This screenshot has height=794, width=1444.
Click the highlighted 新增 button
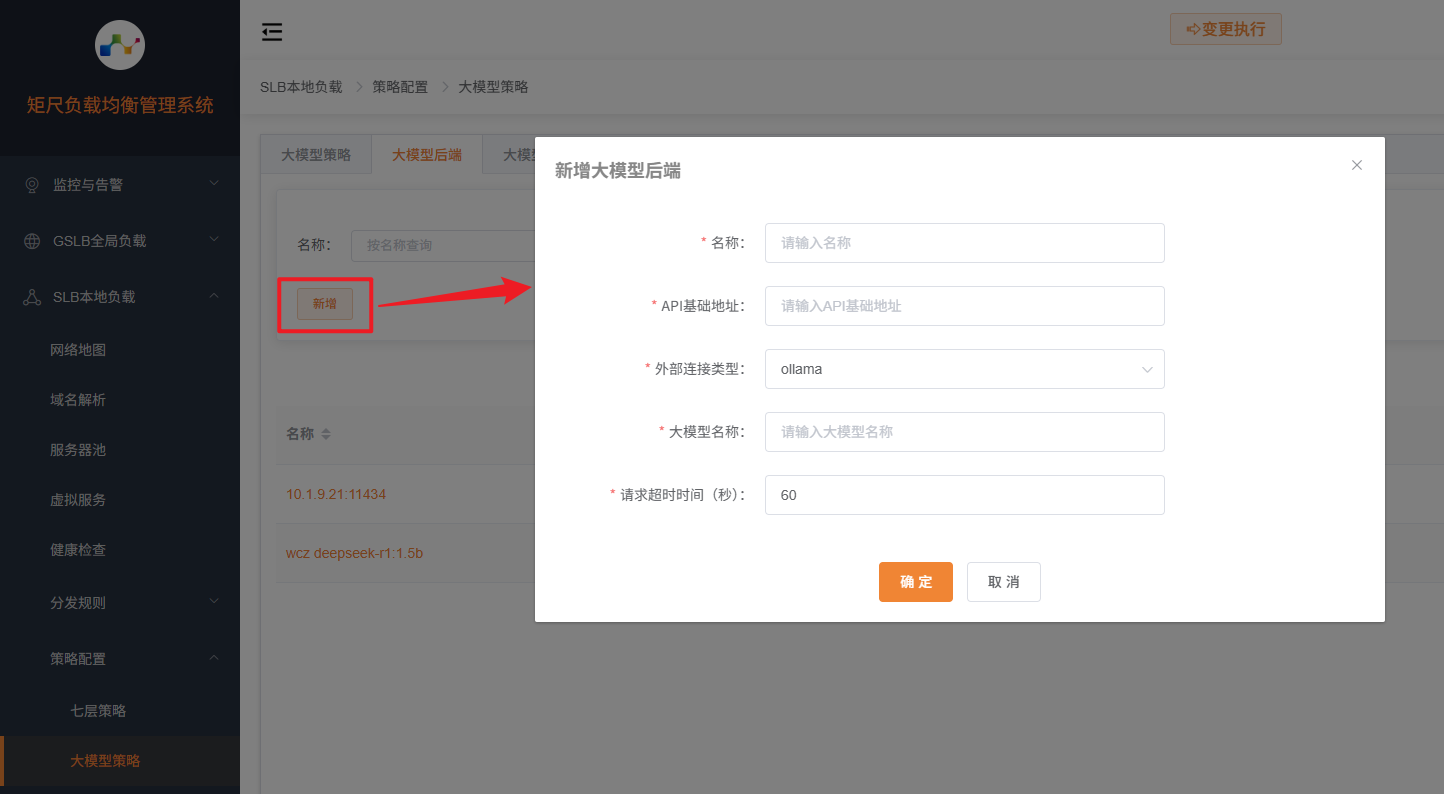coord(324,303)
